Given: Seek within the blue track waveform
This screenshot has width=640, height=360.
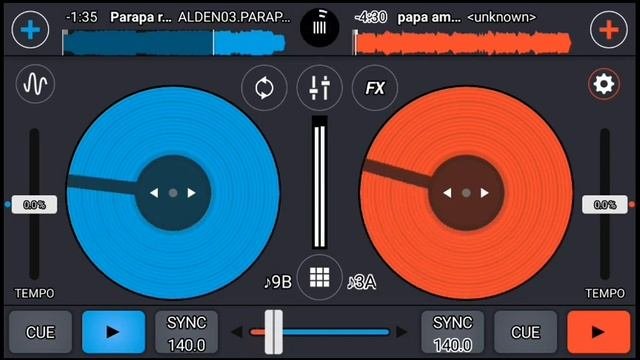Looking at the screenshot, I should [174, 42].
